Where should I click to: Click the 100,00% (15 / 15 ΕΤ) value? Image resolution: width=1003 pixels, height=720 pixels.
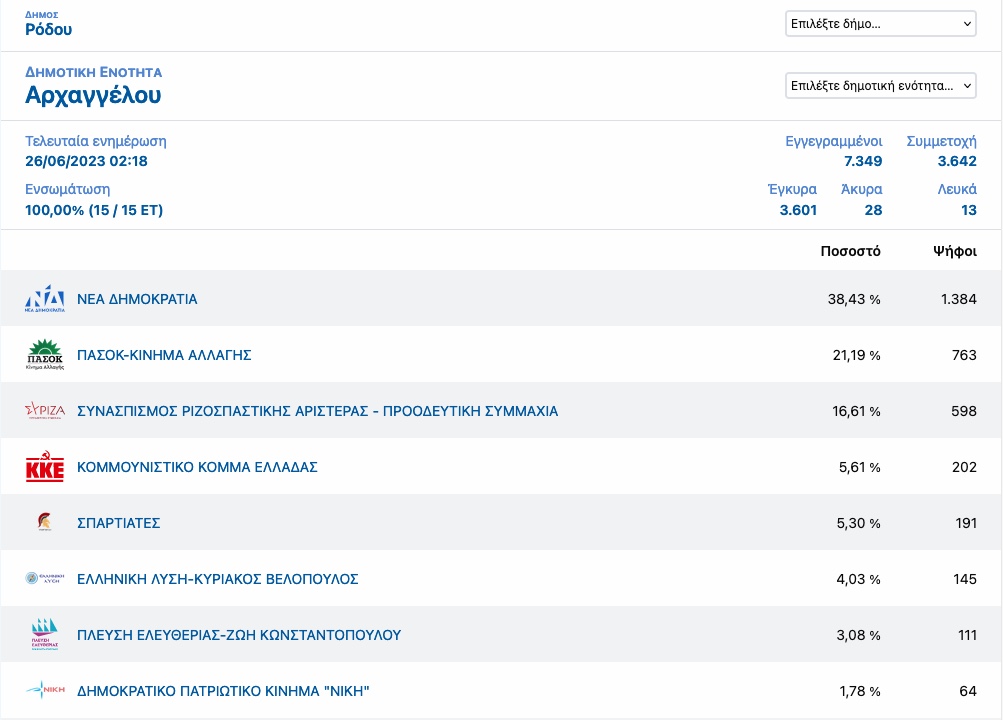tap(94, 210)
